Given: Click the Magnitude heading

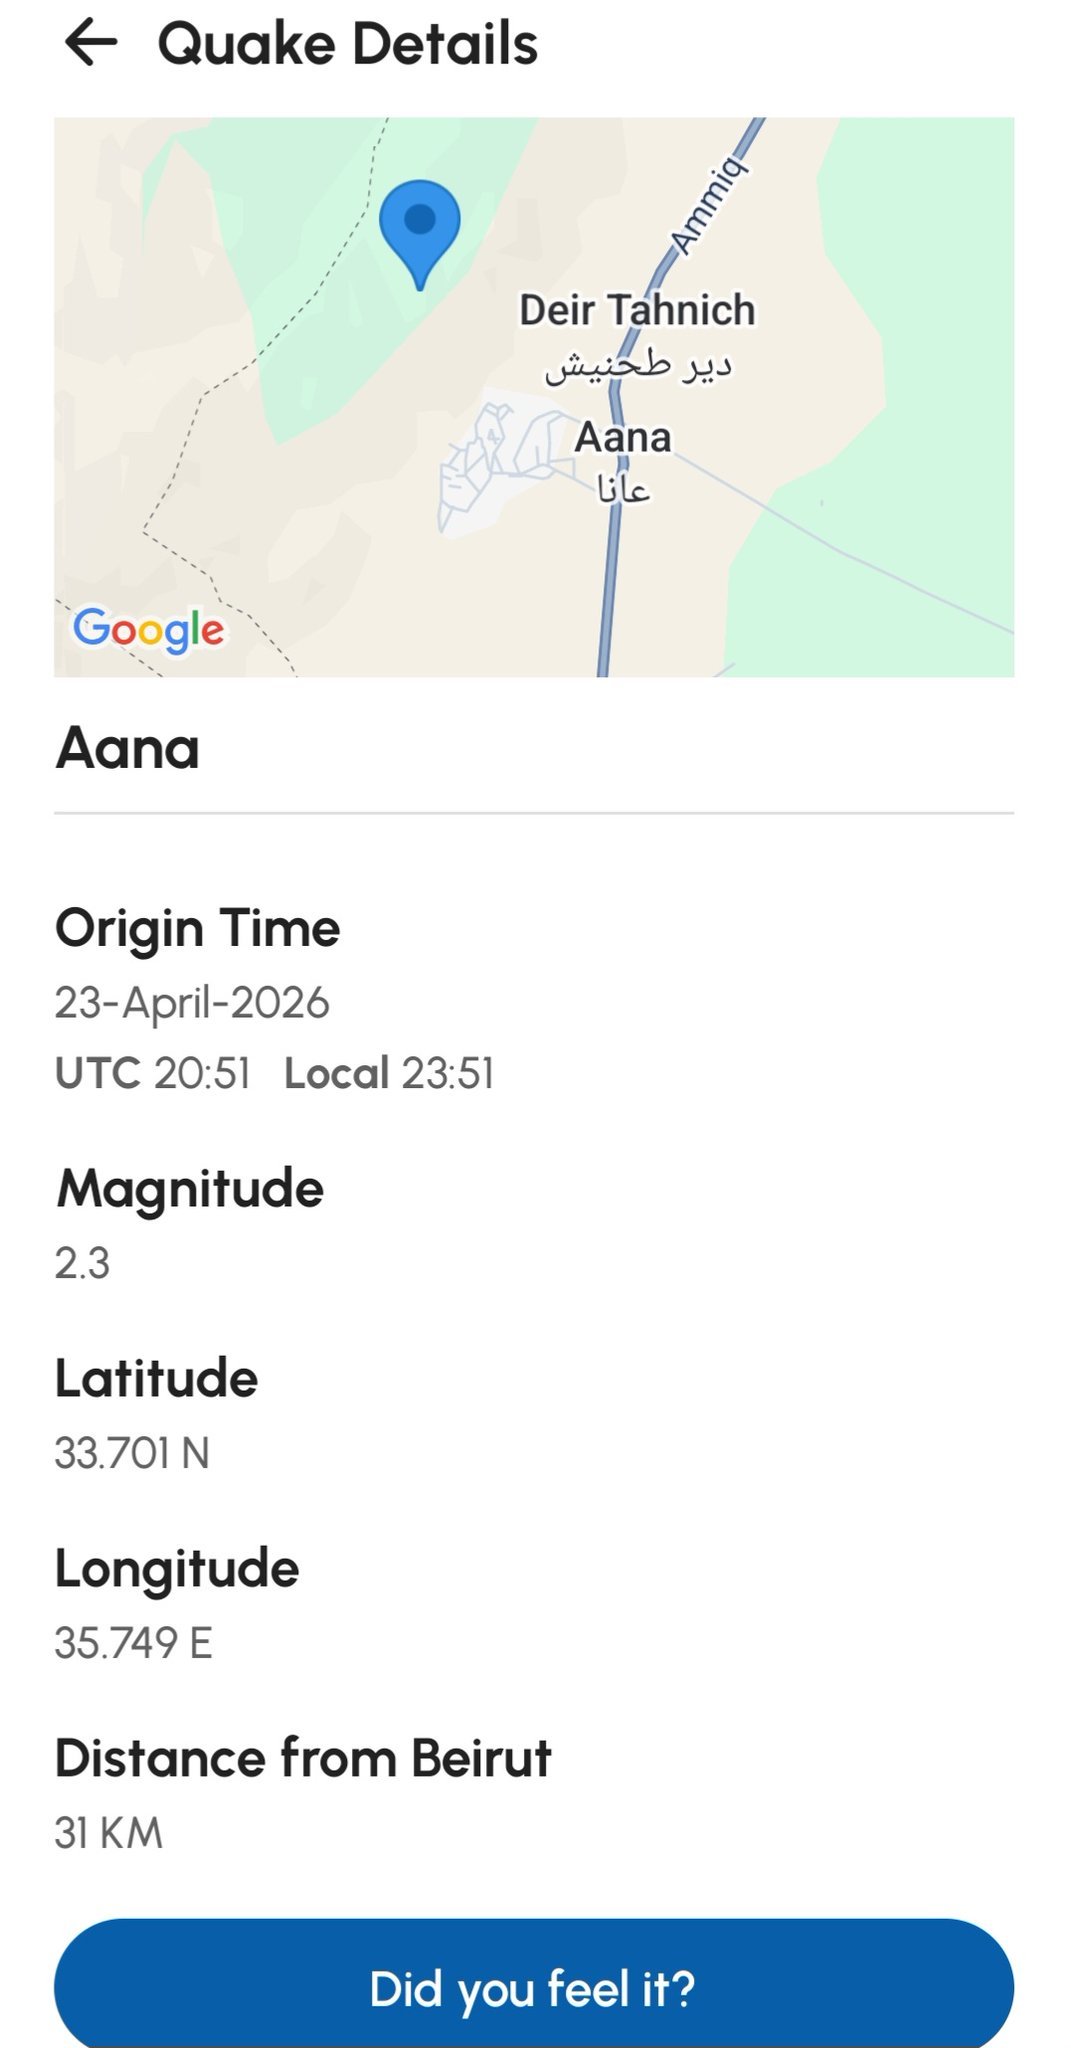Looking at the screenshot, I should pyautogui.click(x=190, y=1188).
